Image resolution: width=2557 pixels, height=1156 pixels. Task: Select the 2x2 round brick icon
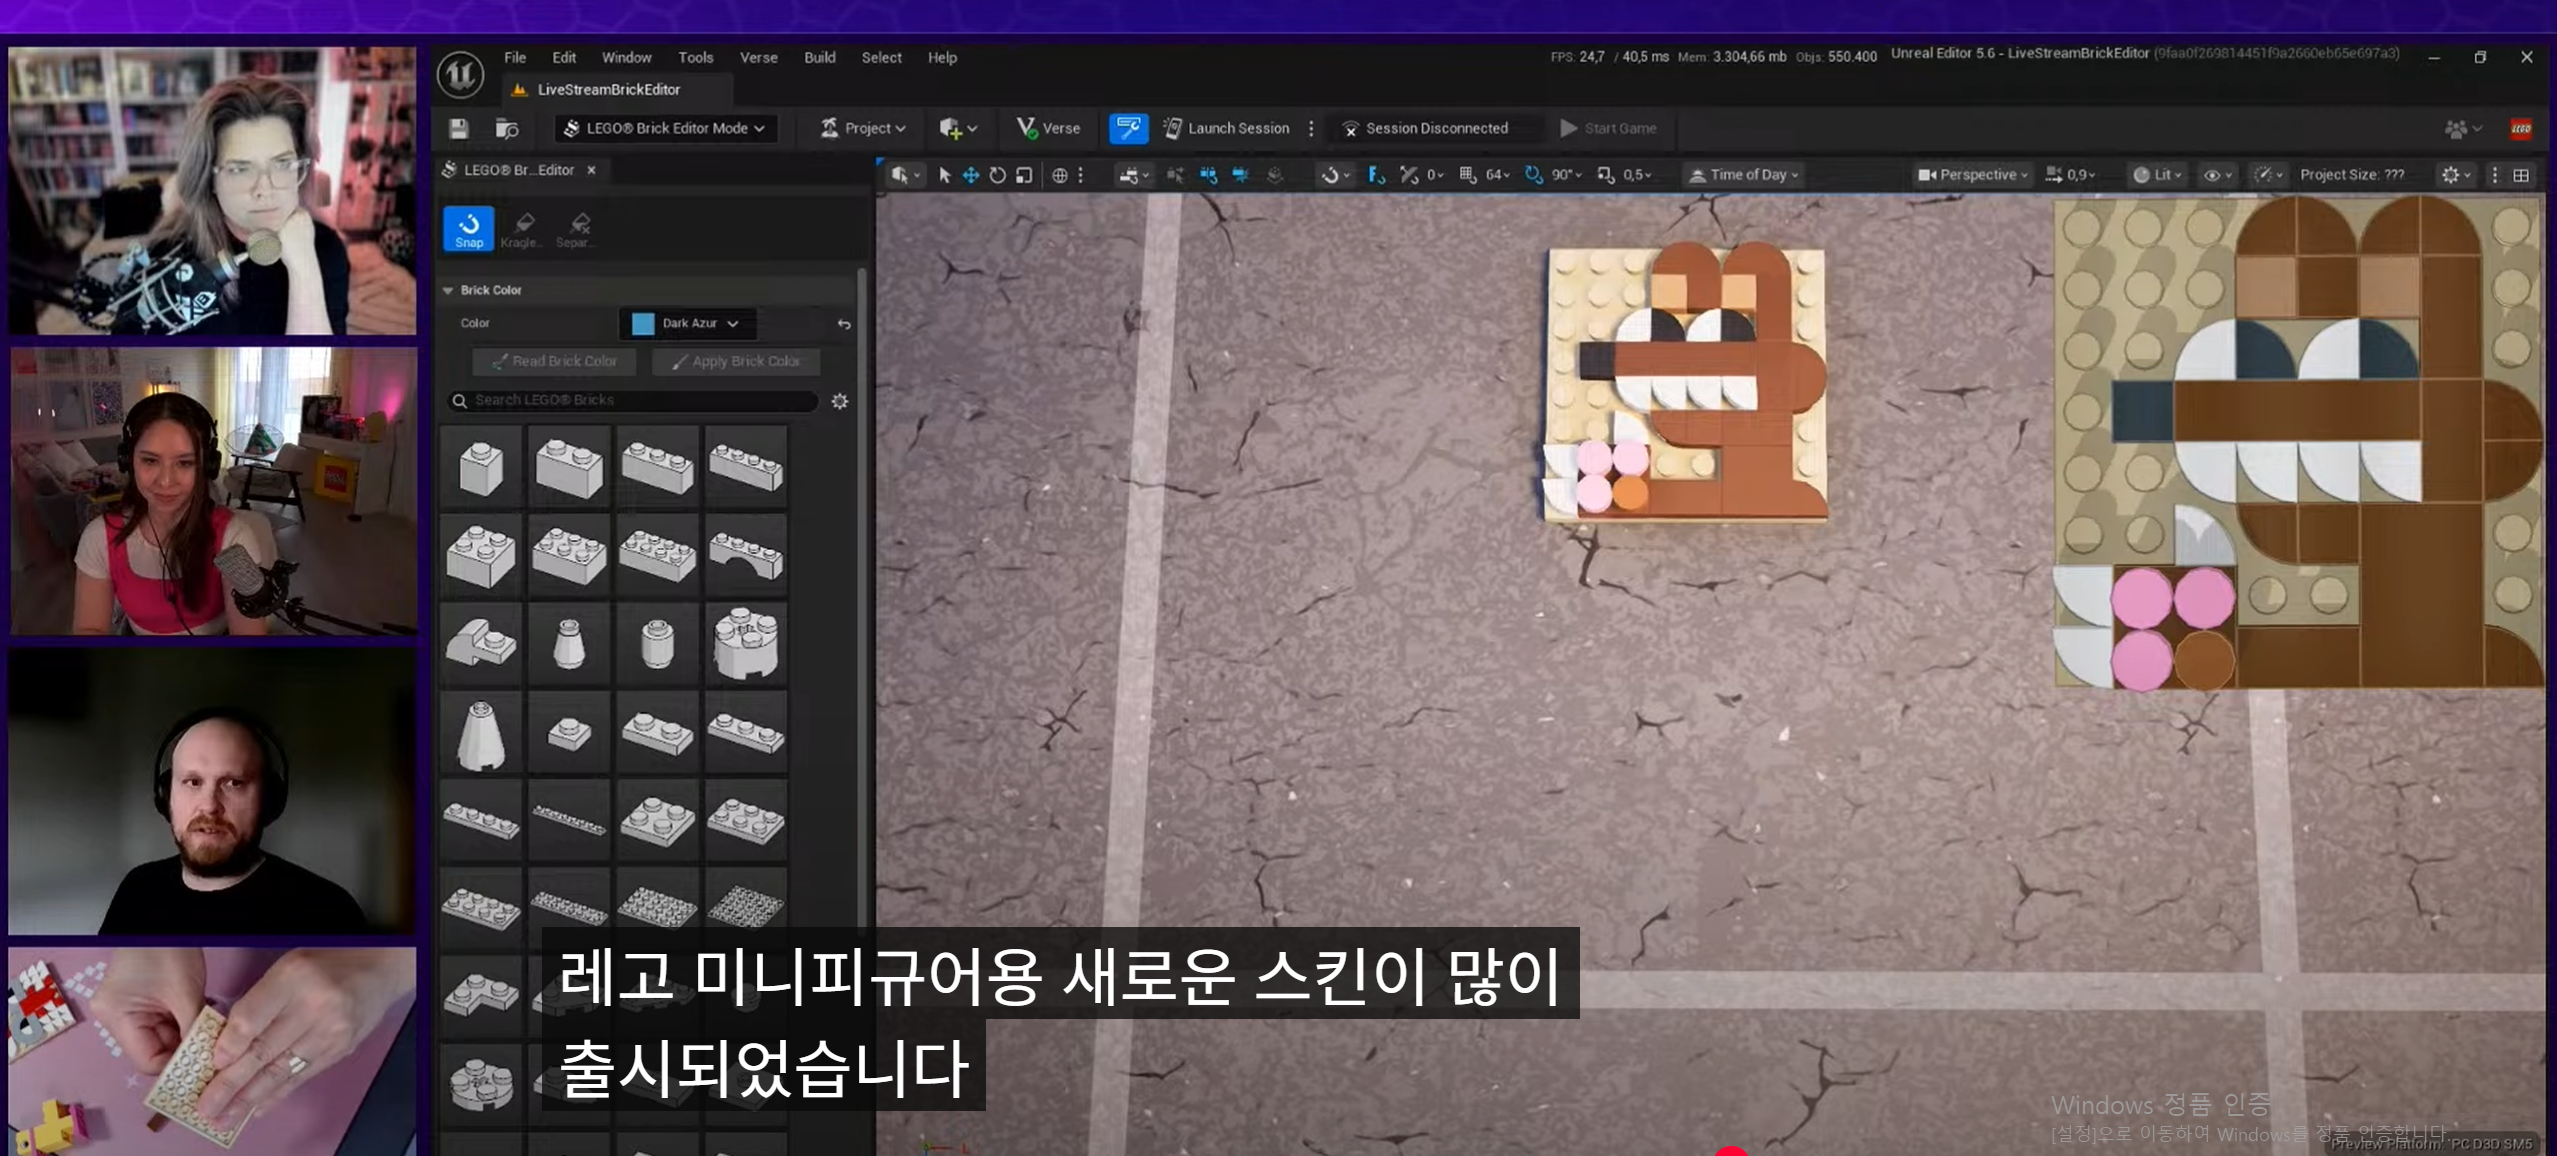coord(746,643)
